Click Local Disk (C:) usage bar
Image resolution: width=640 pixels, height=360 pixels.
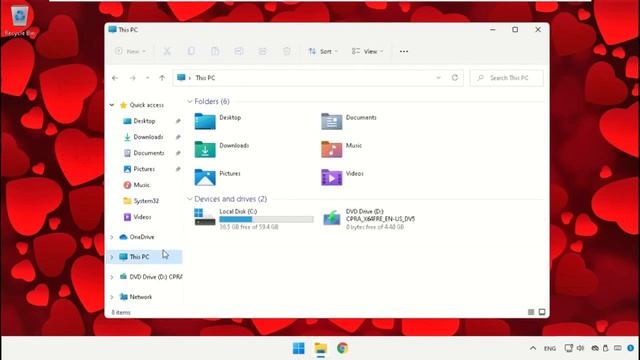click(266, 220)
